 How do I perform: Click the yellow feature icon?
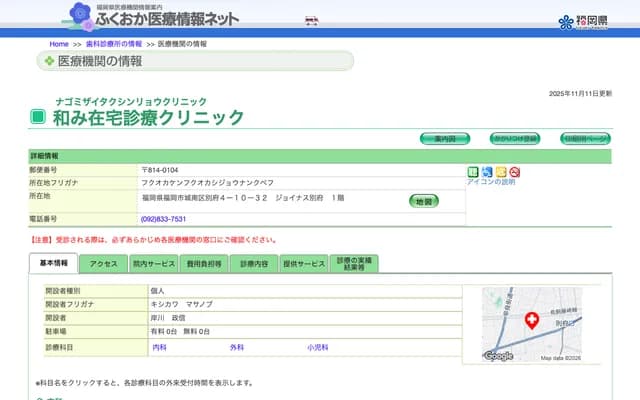[501, 172]
